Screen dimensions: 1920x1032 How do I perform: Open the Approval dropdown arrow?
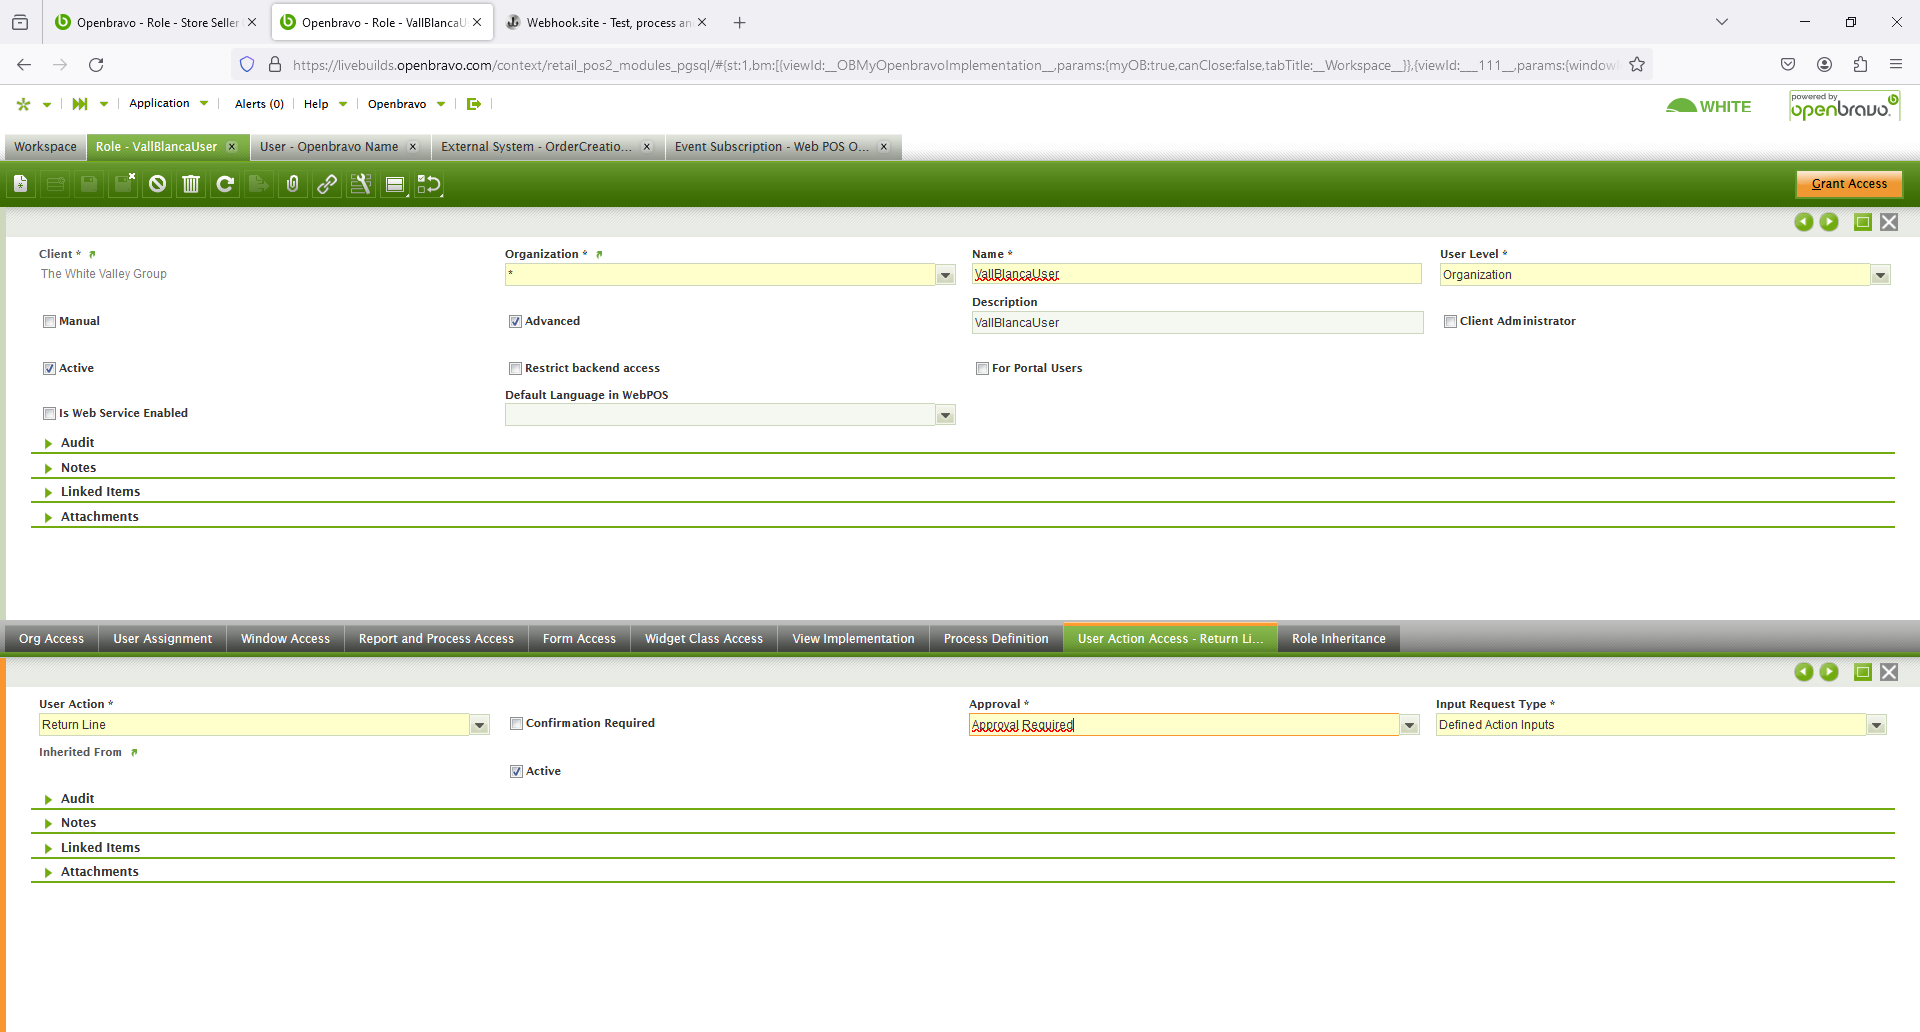point(1409,725)
